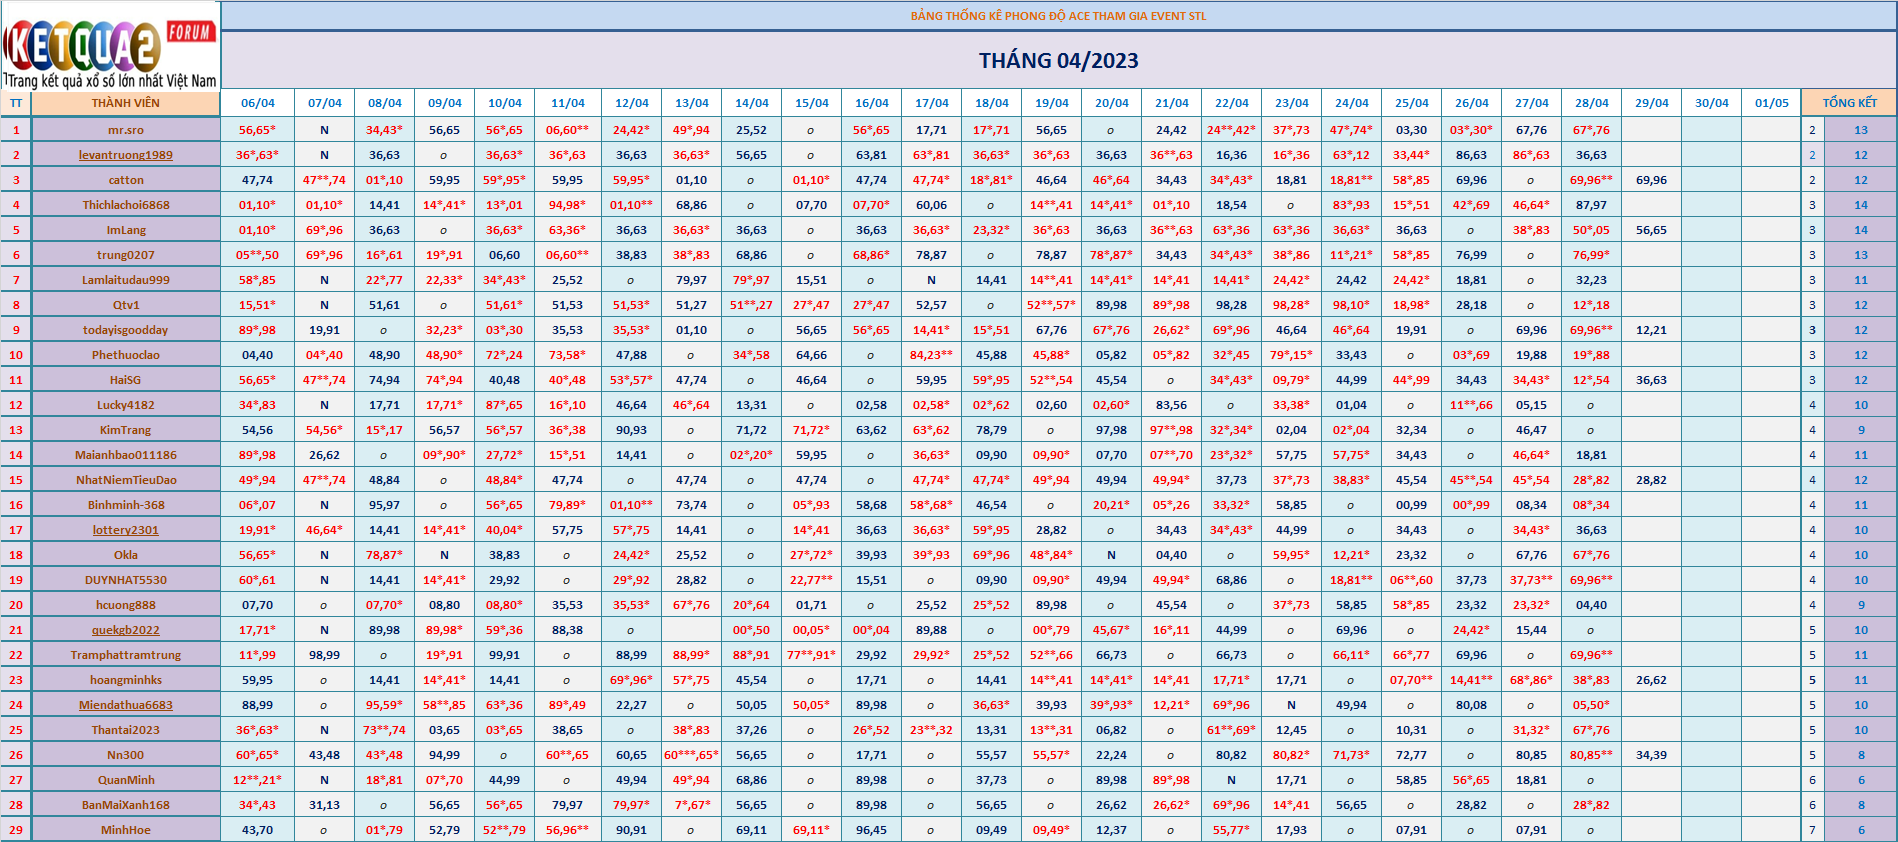The height and width of the screenshot is (842, 1898).
Task: Click member name ImLang
Action: [126, 230]
